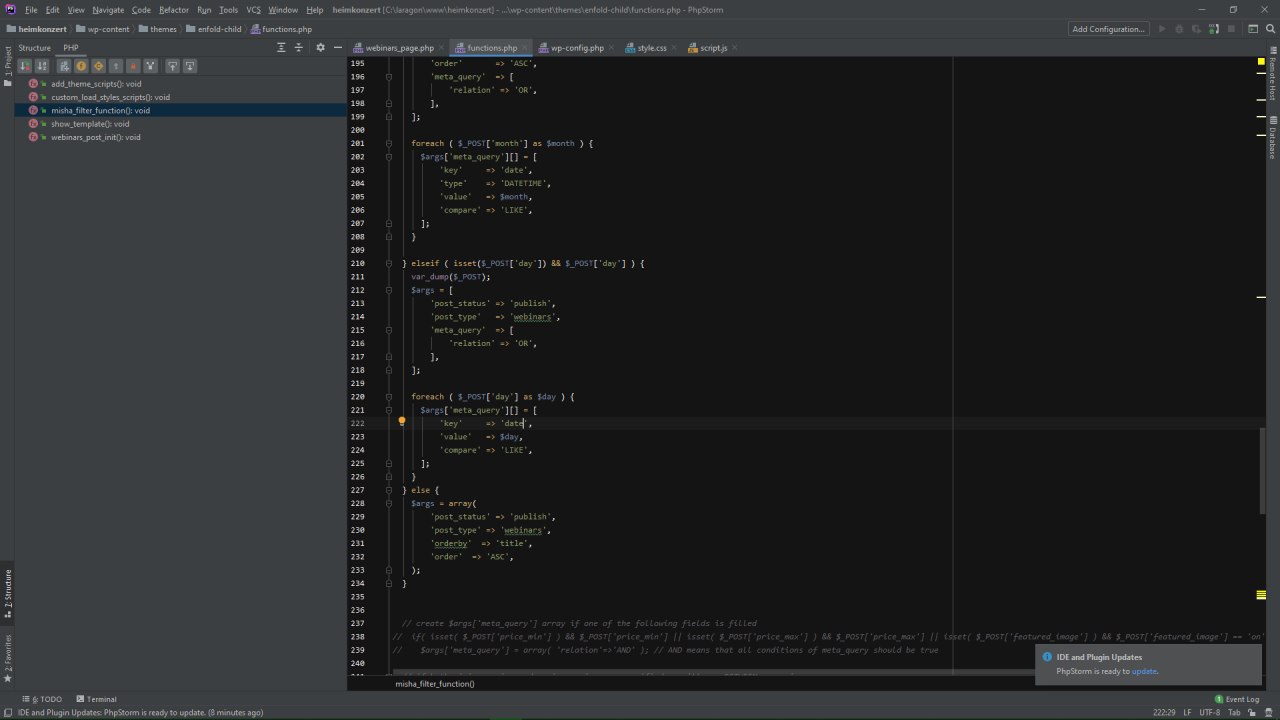Click the yellow intention lightbulb on line 222

[402, 422]
